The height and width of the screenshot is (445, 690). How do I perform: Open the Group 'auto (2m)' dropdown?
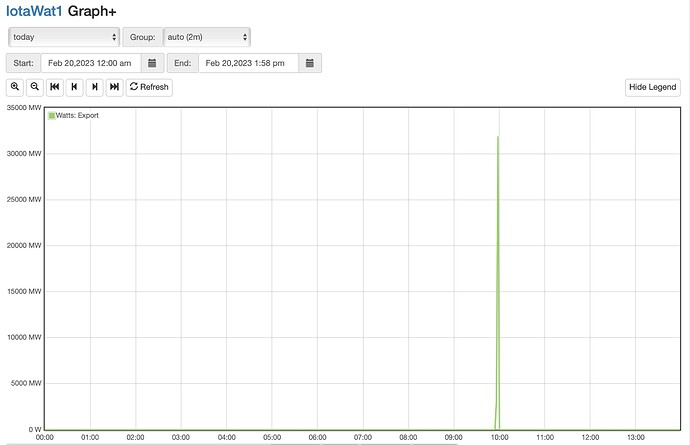click(207, 37)
